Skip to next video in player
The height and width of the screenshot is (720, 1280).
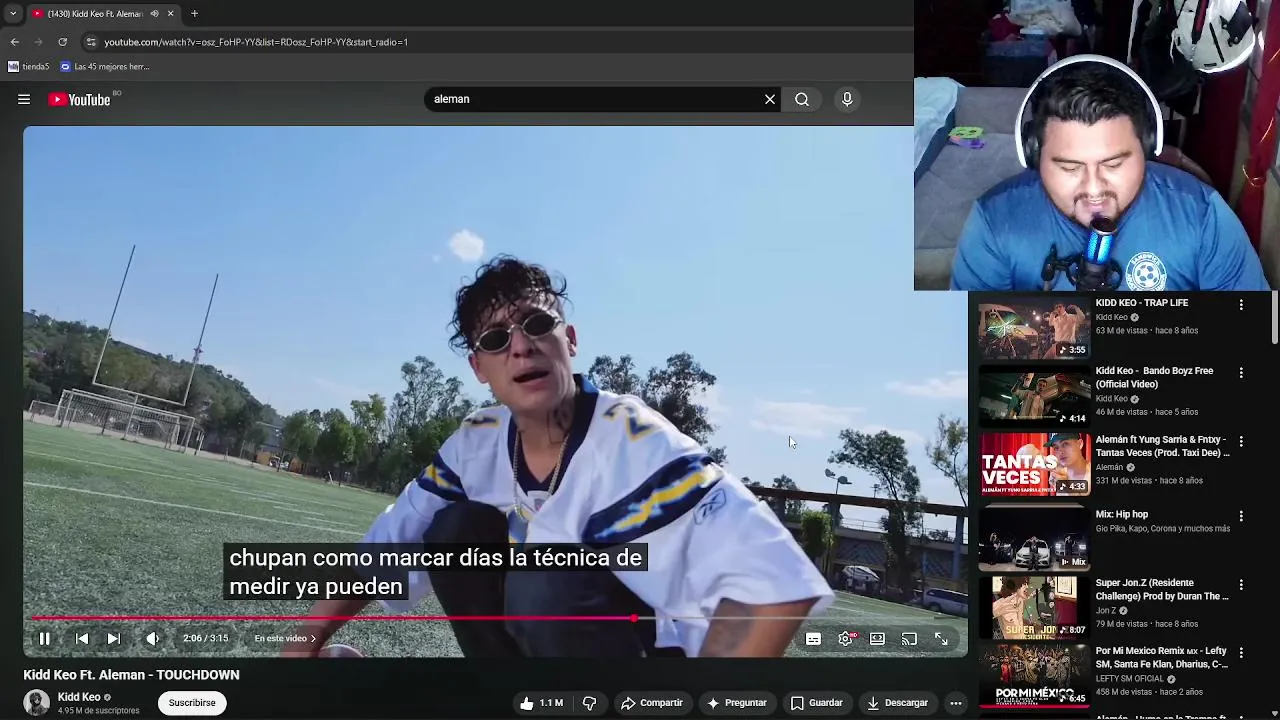pos(113,638)
